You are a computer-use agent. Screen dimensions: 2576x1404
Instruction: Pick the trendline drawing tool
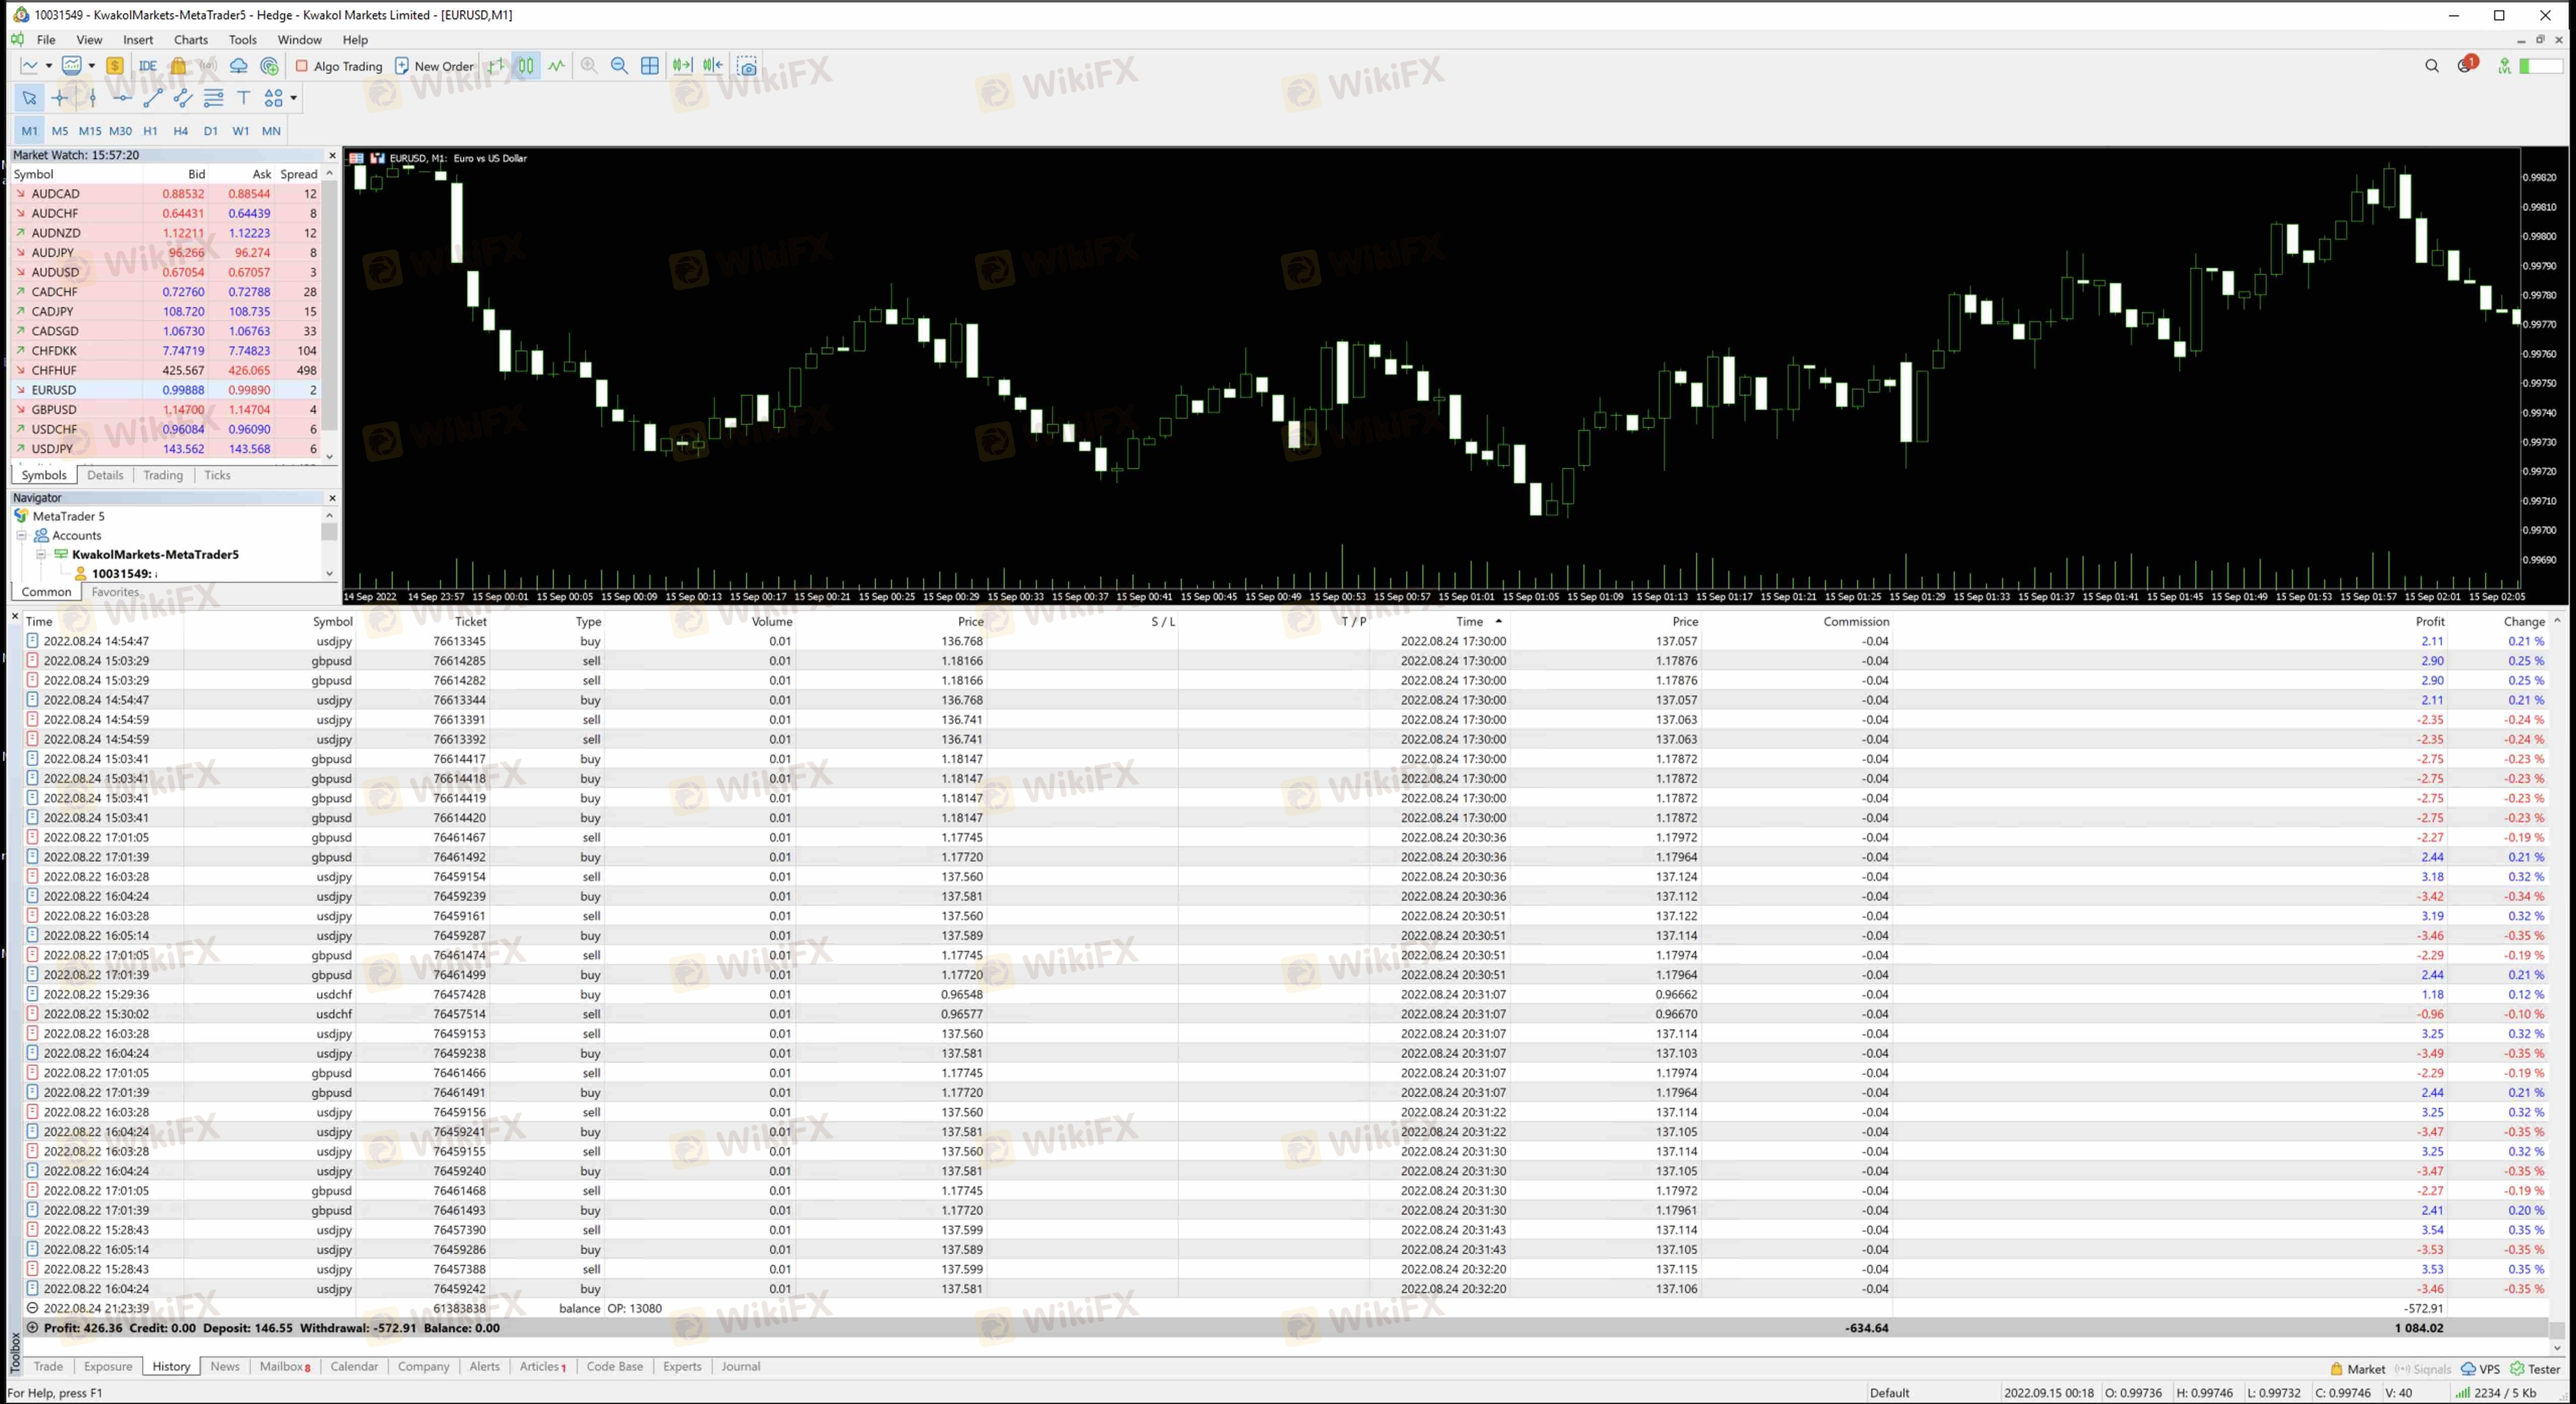click(153, 98)
